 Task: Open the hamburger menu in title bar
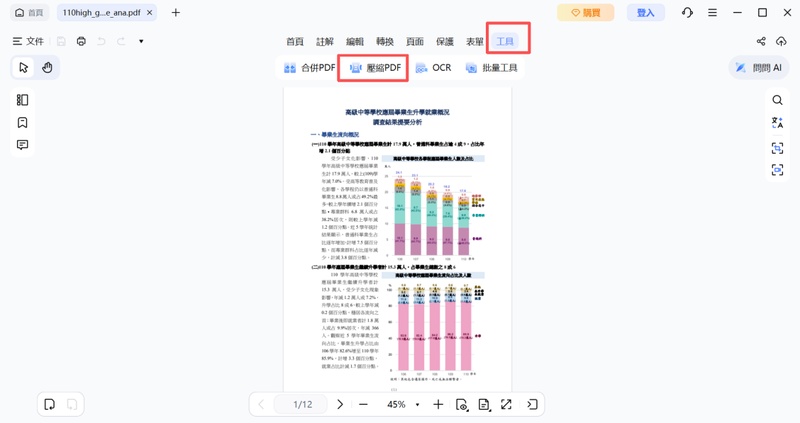pos(712,13)
